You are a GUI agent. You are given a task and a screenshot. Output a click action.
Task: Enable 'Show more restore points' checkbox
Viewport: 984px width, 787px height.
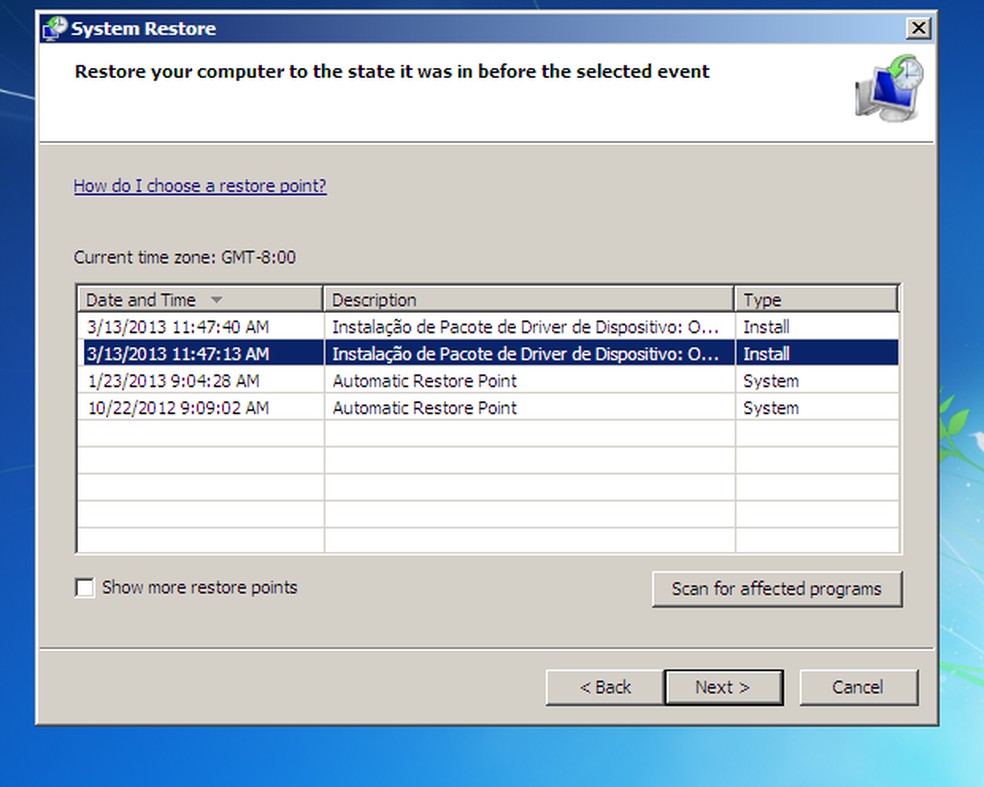pos(84,588)
